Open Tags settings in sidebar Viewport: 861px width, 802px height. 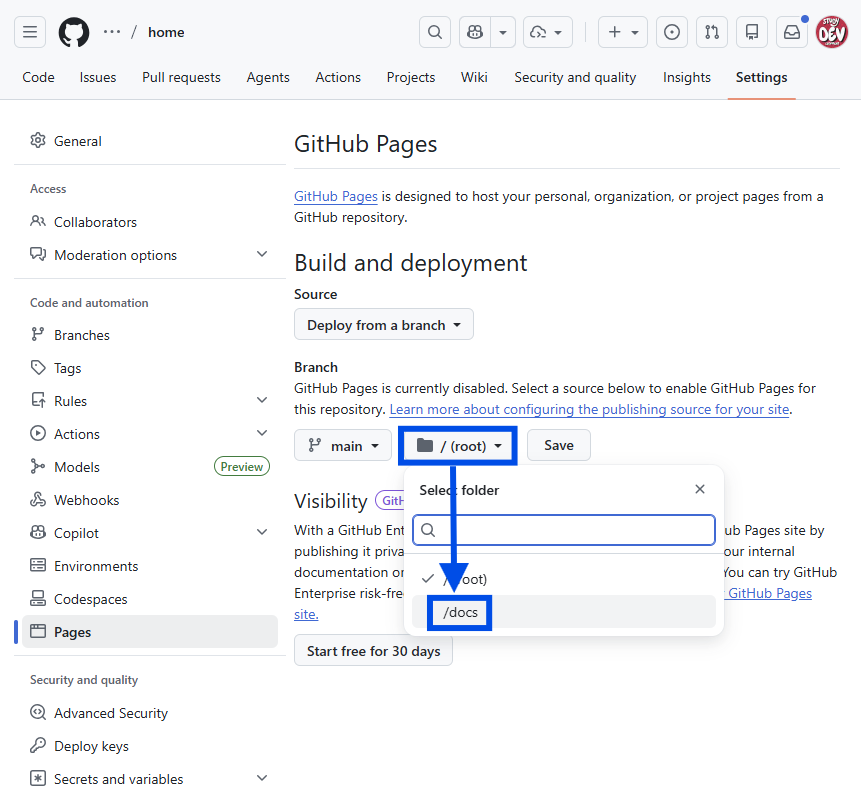click(149, 368)
